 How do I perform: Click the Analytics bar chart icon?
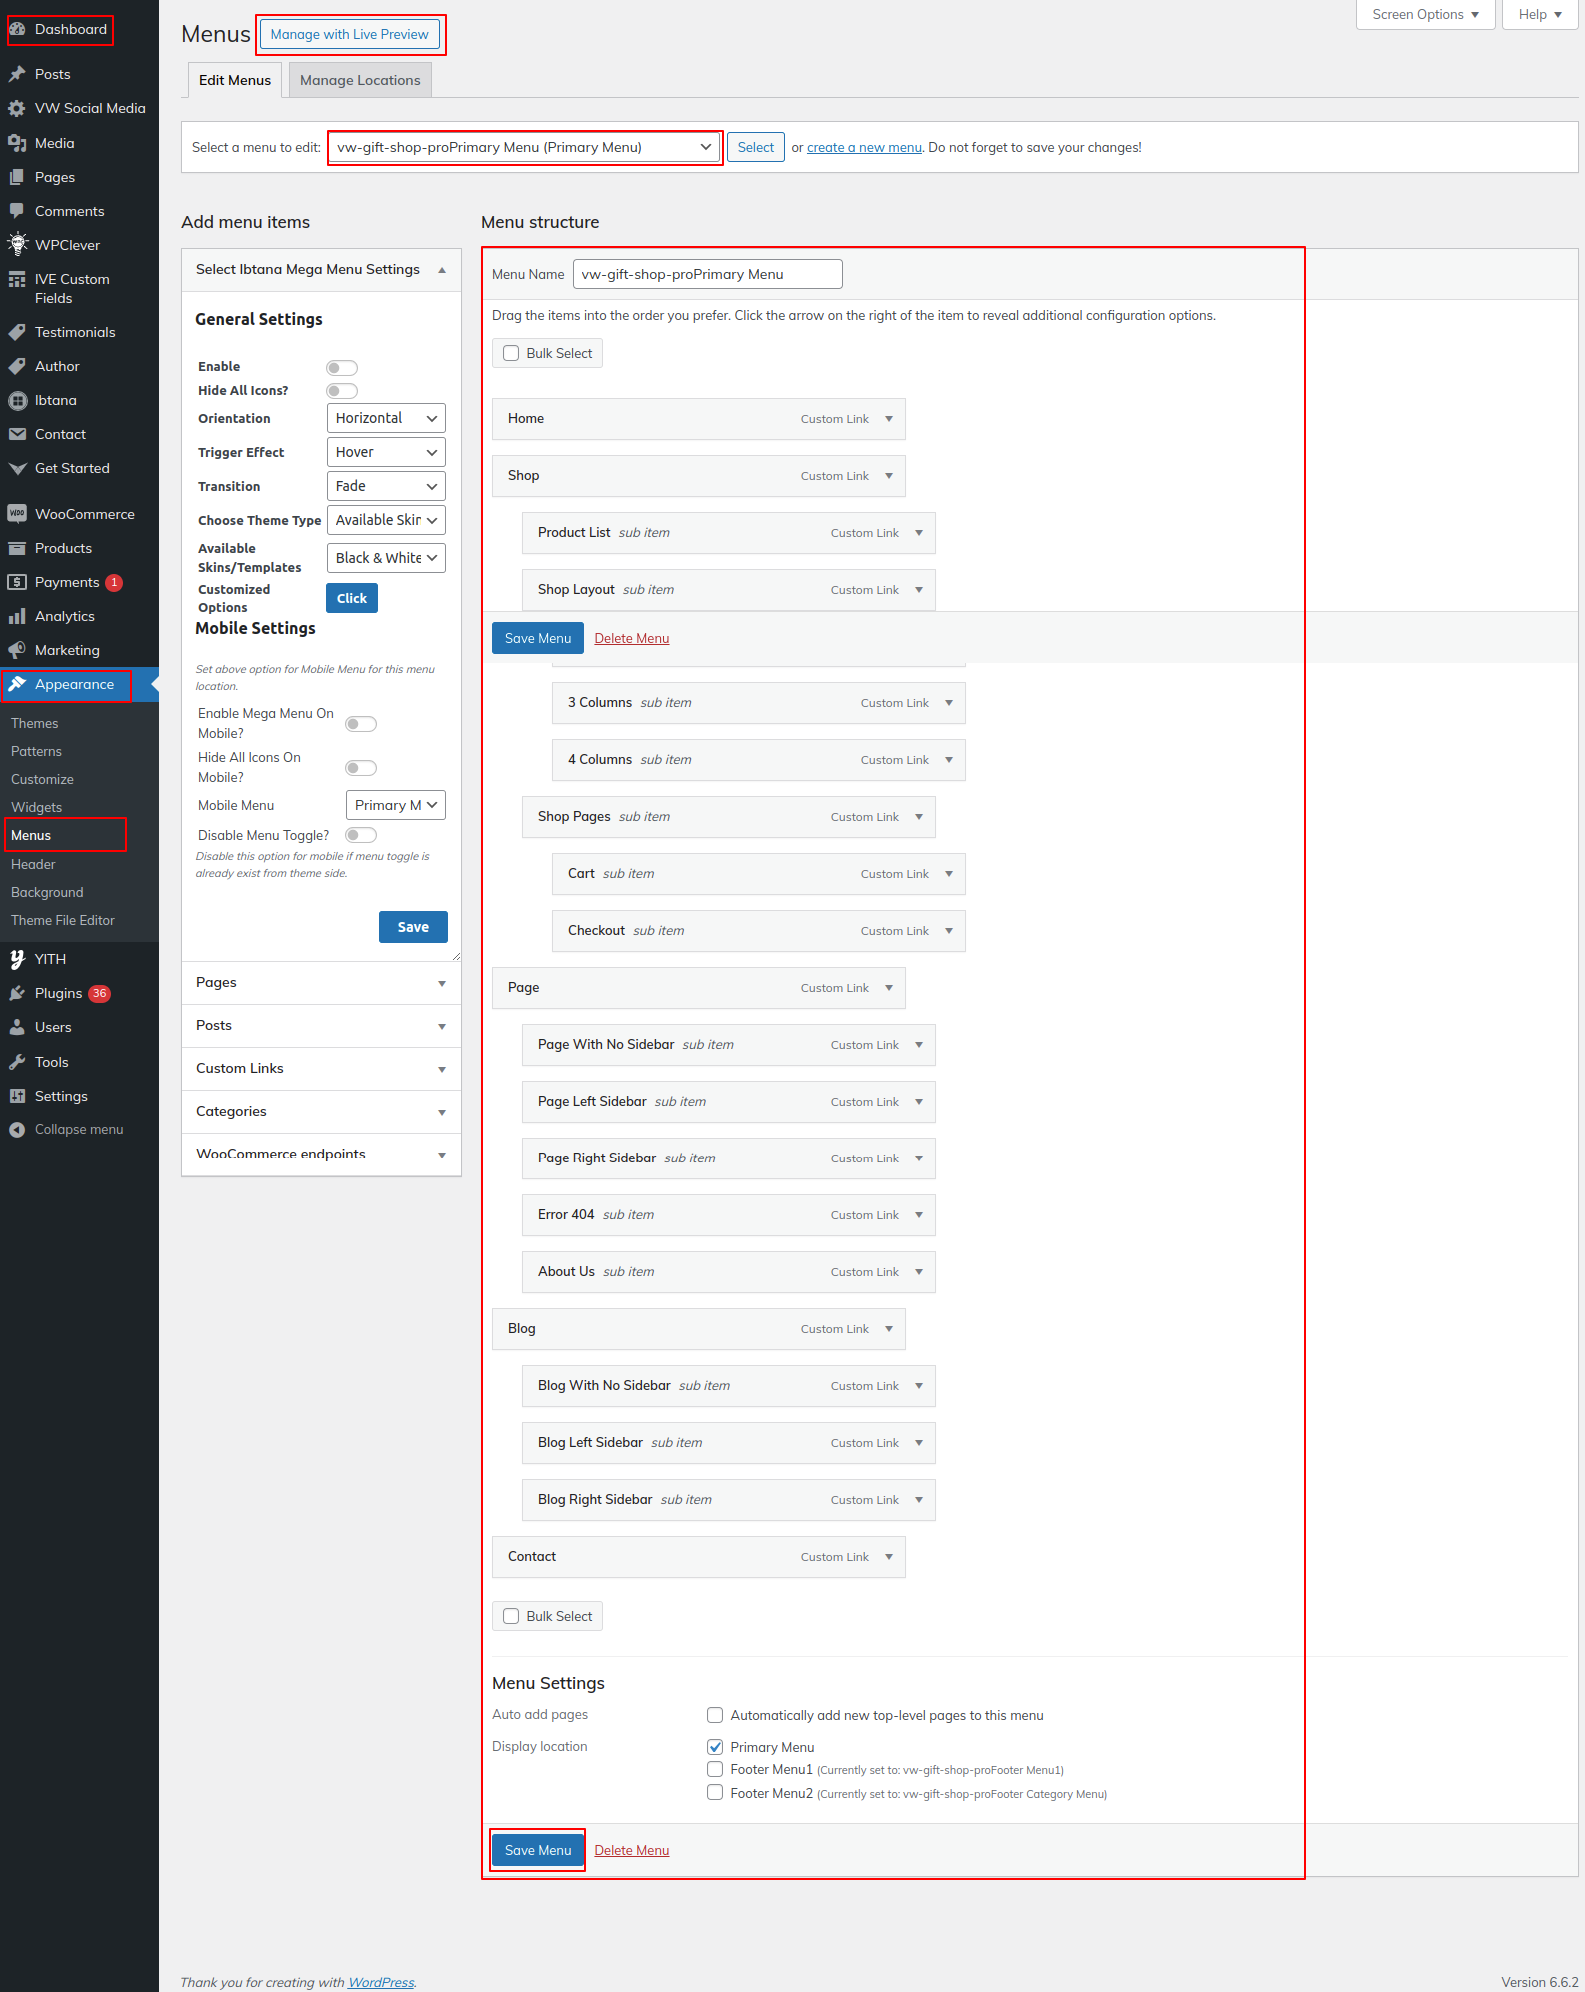click(x=17, y=616)
